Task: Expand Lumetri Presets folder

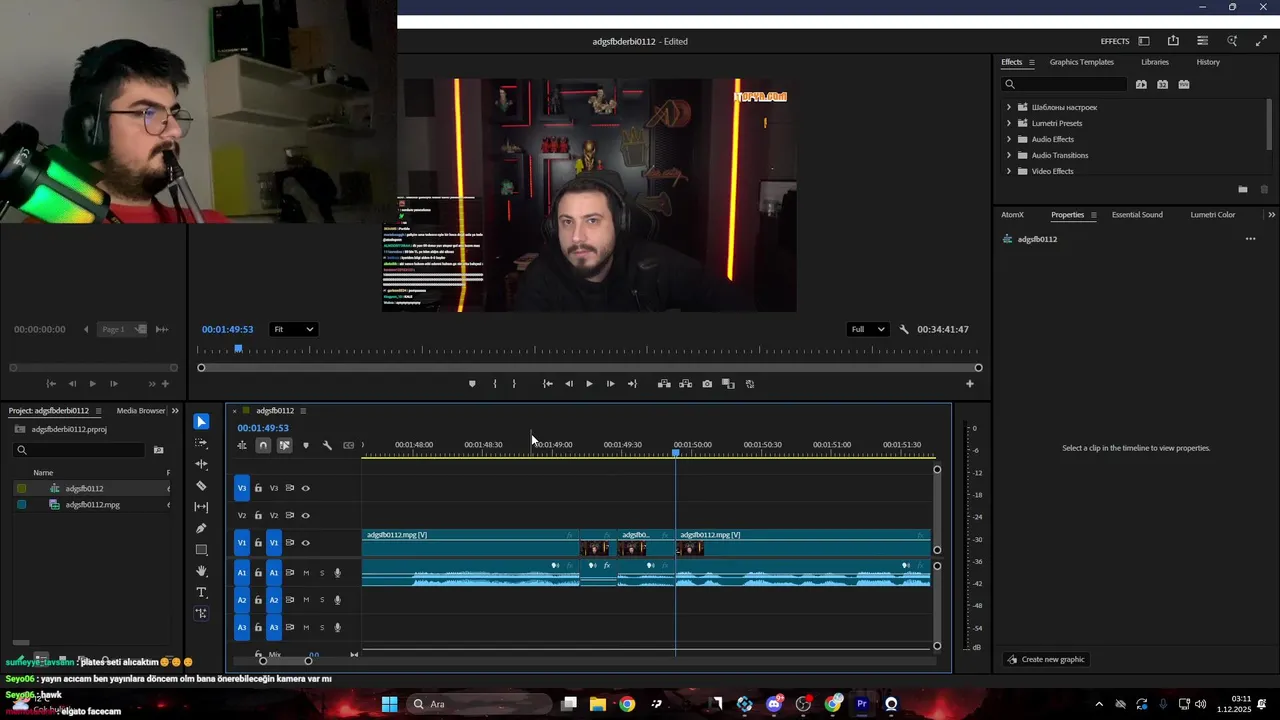Action: 1008,123
